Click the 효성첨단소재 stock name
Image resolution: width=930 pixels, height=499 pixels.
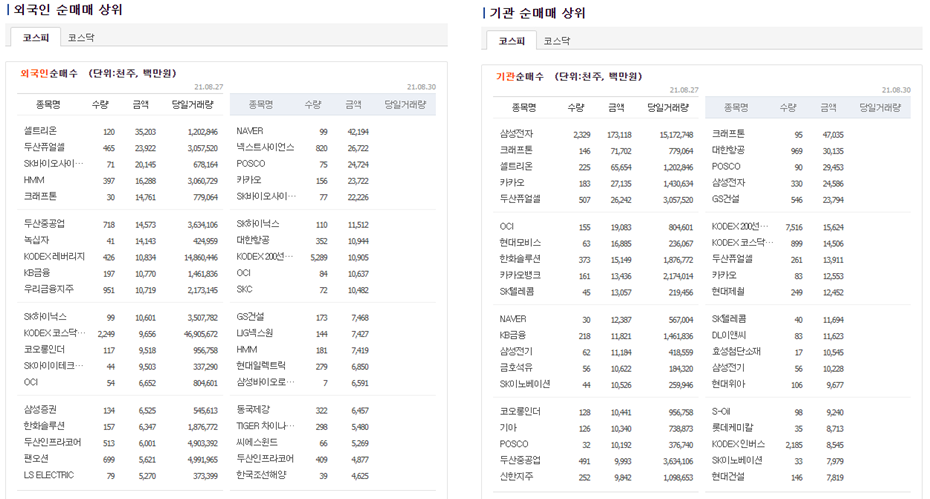[x=737, y=351]
